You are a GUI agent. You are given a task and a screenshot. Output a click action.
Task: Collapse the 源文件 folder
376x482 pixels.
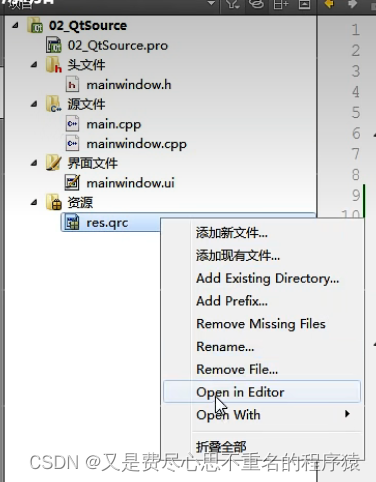34,104
